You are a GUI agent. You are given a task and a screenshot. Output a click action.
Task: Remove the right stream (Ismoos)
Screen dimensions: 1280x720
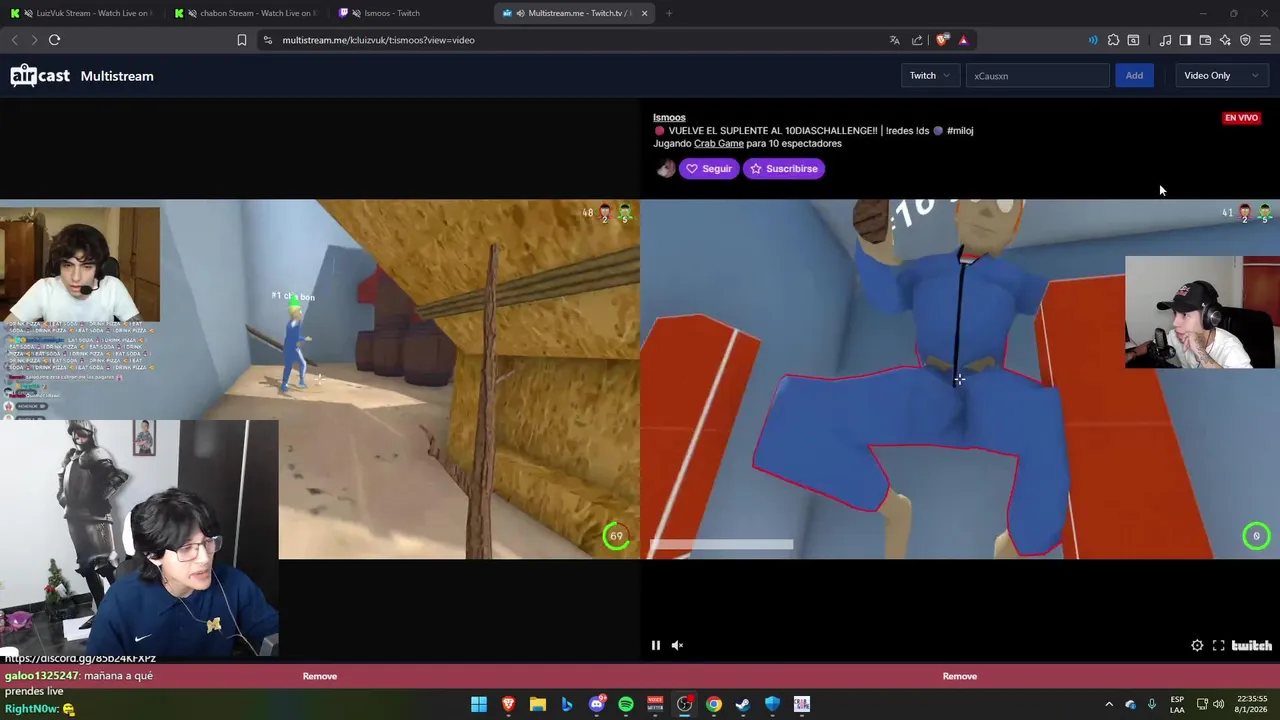960,676
